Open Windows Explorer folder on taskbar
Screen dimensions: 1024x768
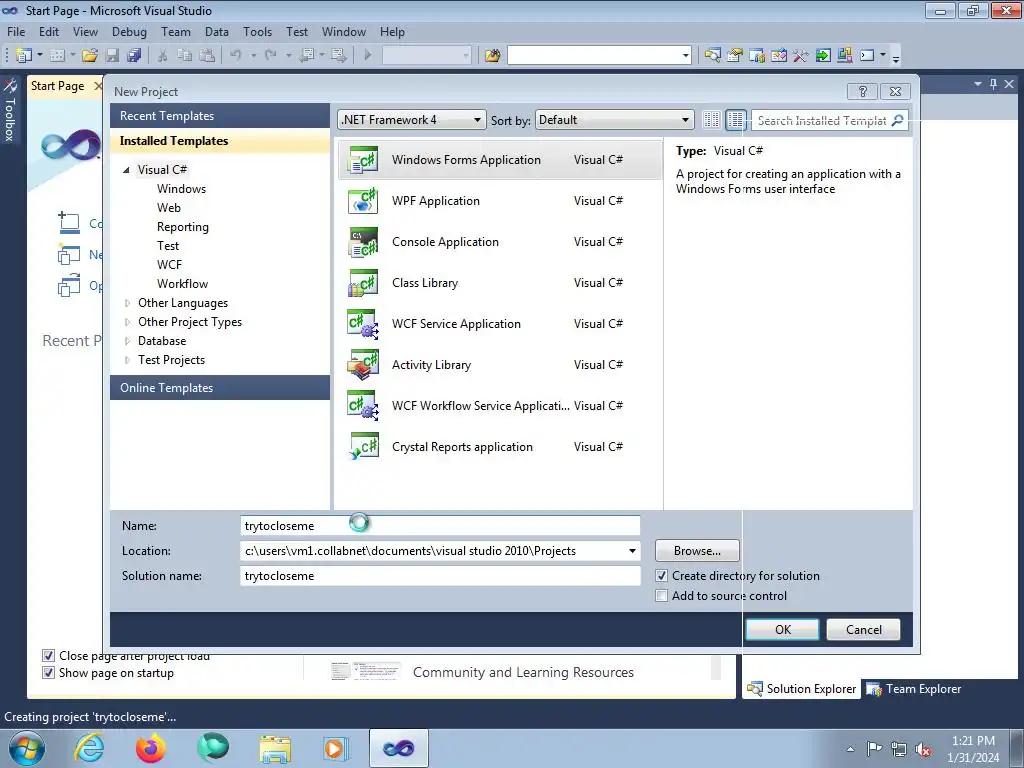click(x=275, y=748)
